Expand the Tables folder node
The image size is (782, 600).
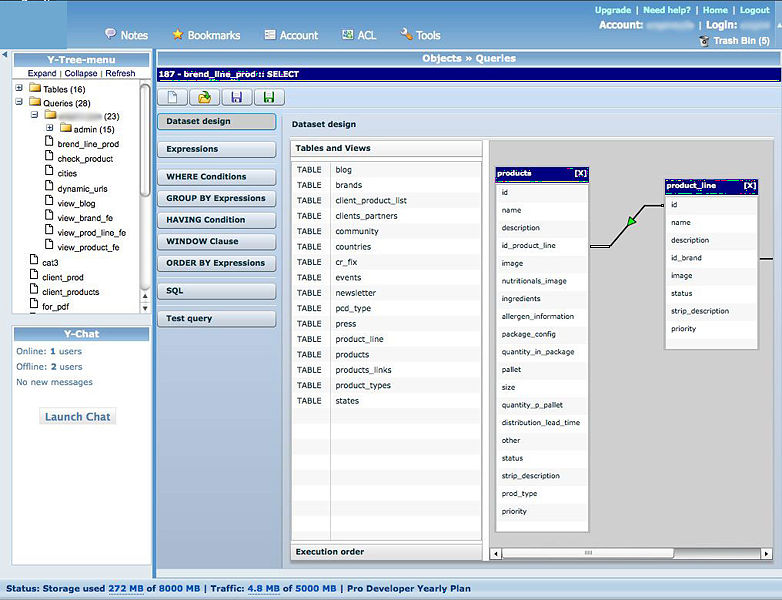click(19, 89)
